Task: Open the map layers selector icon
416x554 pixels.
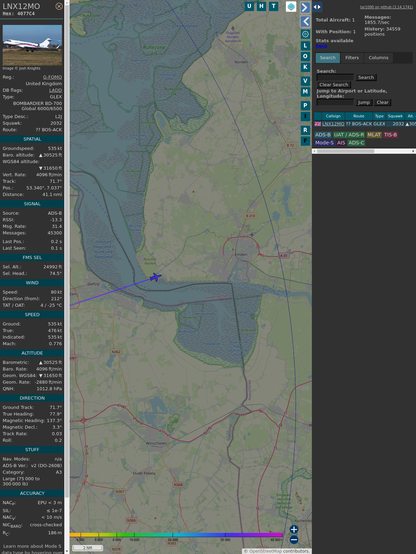Action: tap(291, 6)
